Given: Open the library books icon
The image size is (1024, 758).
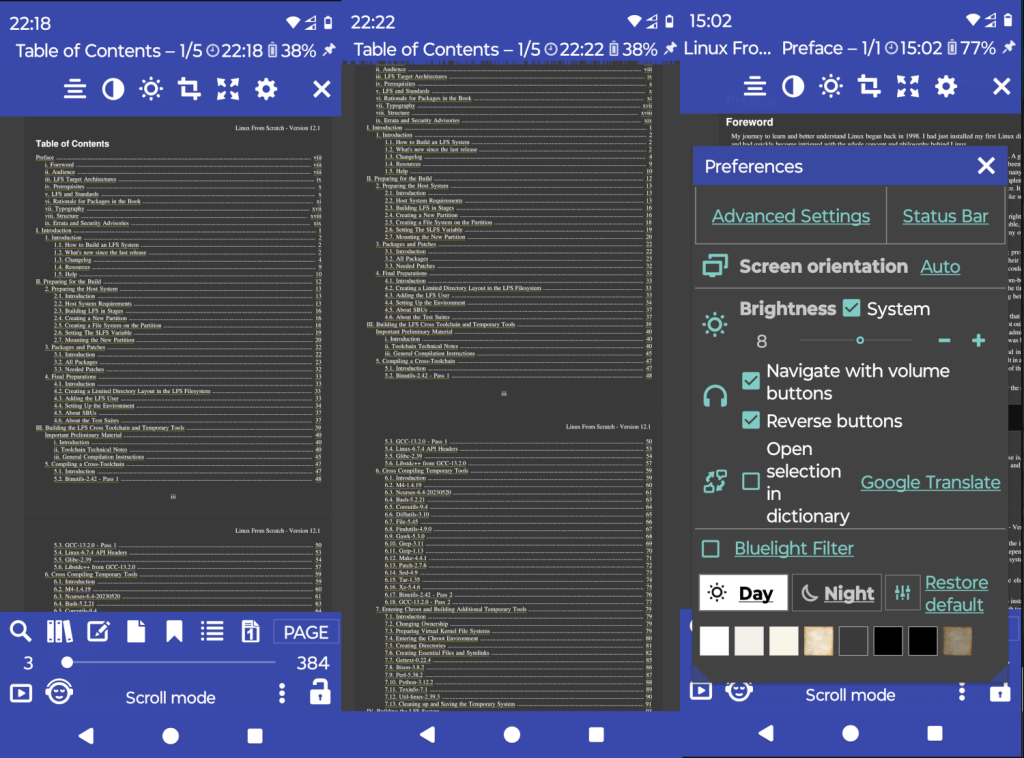Looking at the screenshot, I should pos(60,631).
